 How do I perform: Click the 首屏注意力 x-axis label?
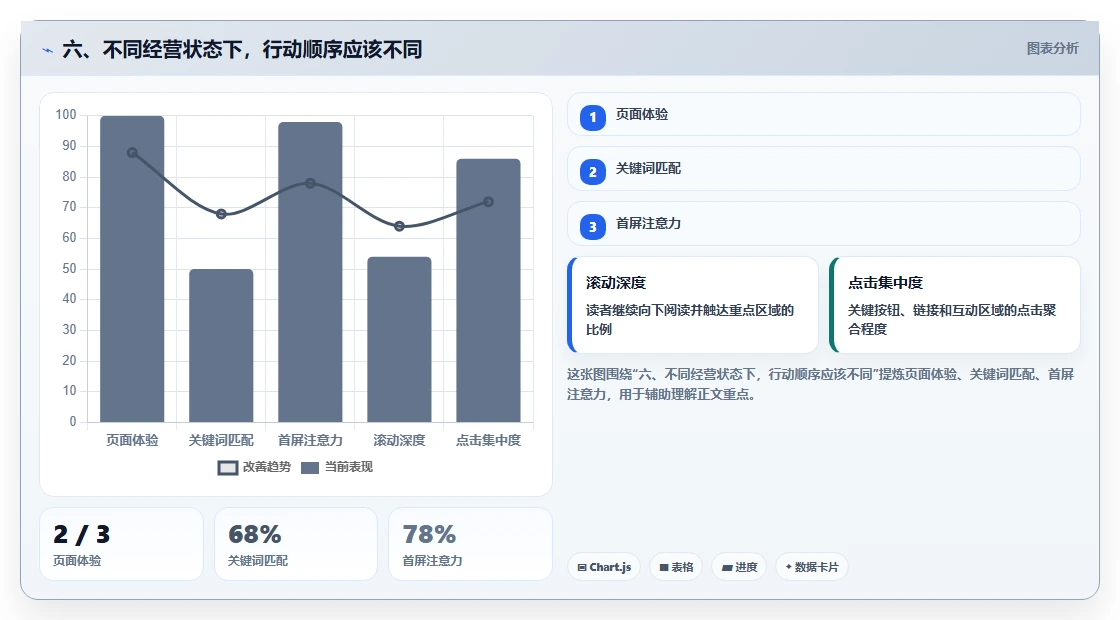click(310, 441)
